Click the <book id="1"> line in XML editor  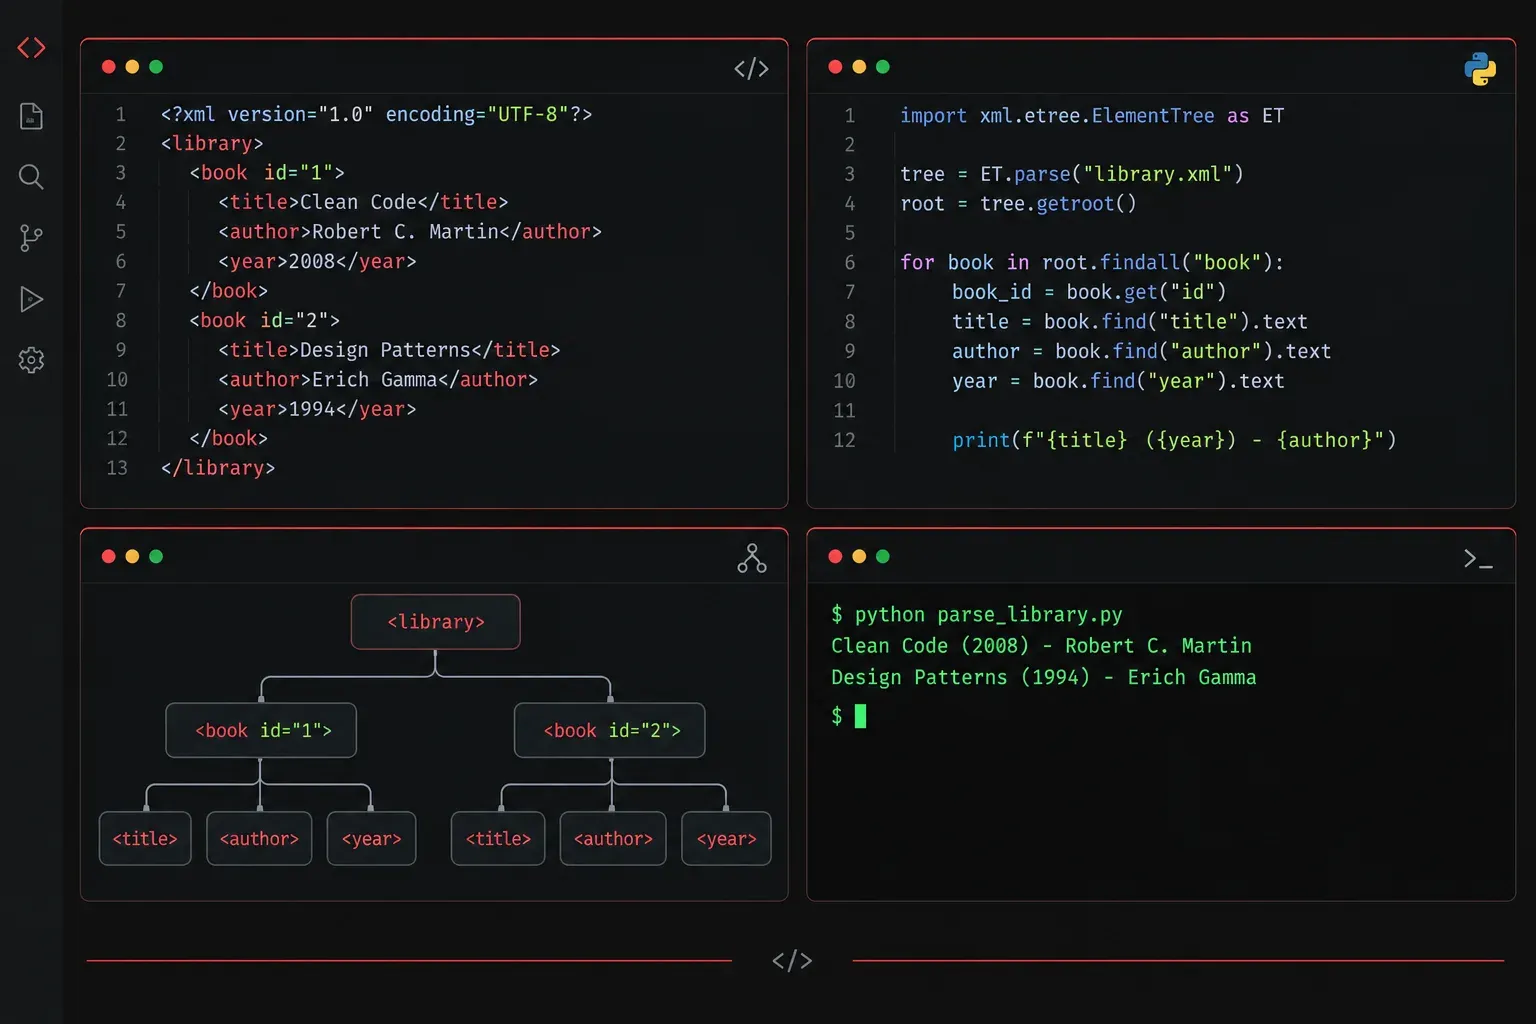267,172
